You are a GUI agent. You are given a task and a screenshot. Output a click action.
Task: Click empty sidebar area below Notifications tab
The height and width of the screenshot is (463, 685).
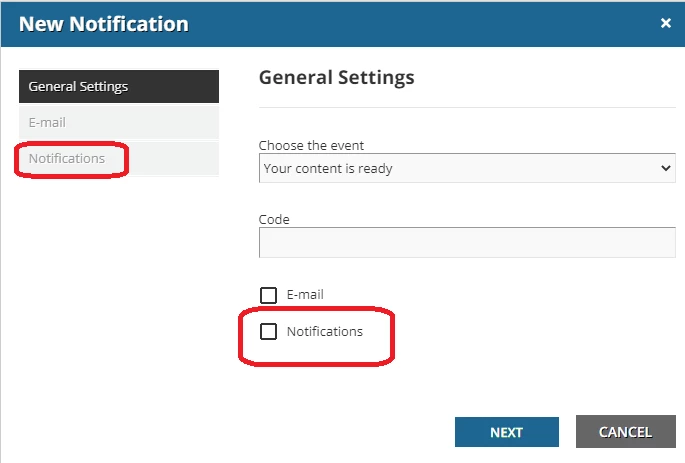pyautogui.click(x=118, y=300)
